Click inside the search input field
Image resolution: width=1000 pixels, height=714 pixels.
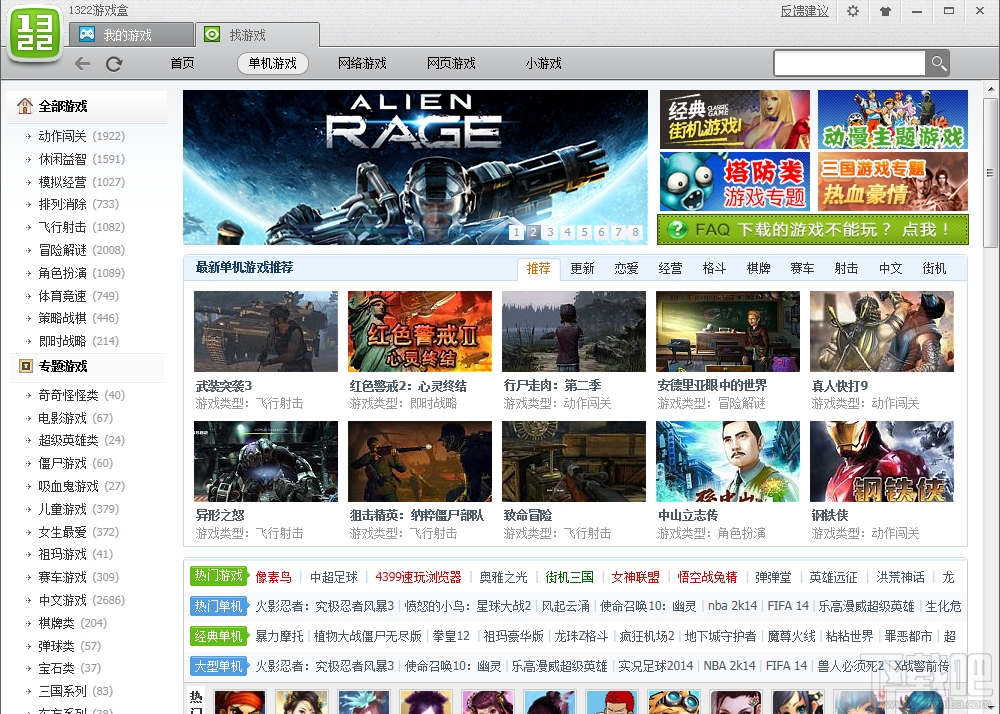point(849,63)
